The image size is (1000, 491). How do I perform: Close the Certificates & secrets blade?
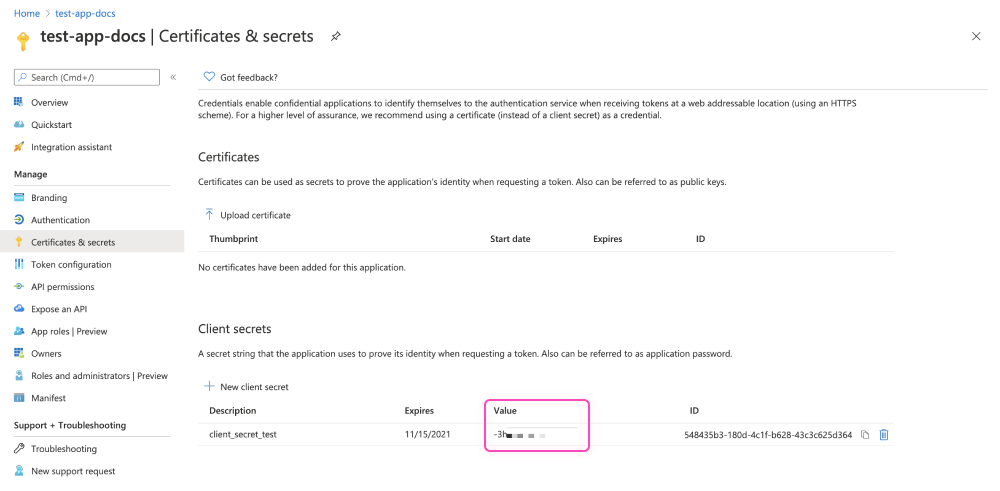coord(976,36)
